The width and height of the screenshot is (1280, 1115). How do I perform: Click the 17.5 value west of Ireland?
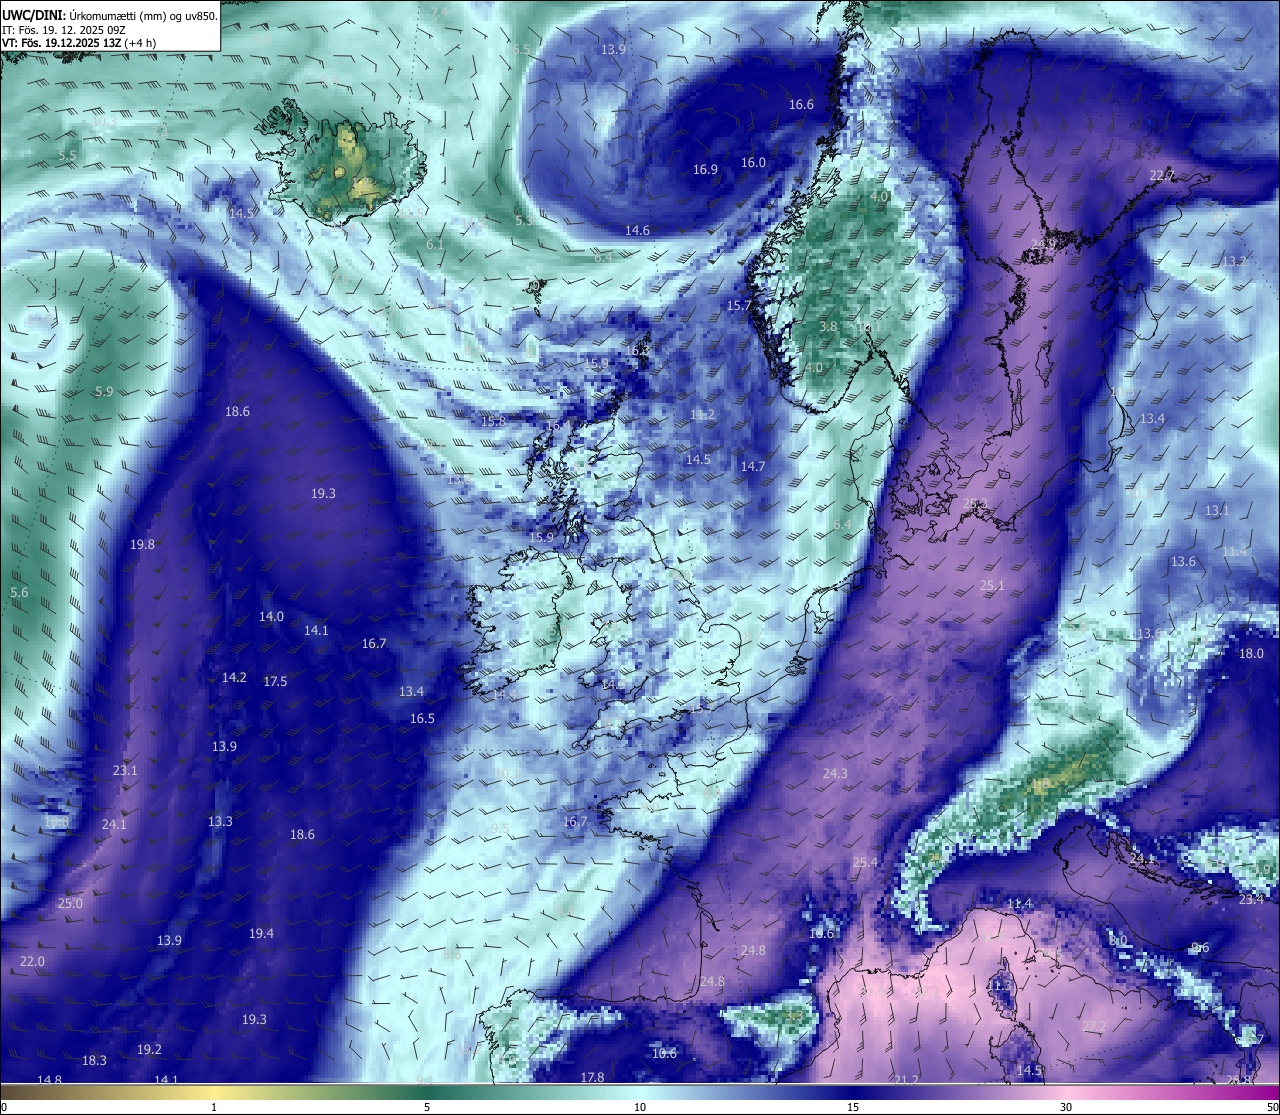pos(275,682)
